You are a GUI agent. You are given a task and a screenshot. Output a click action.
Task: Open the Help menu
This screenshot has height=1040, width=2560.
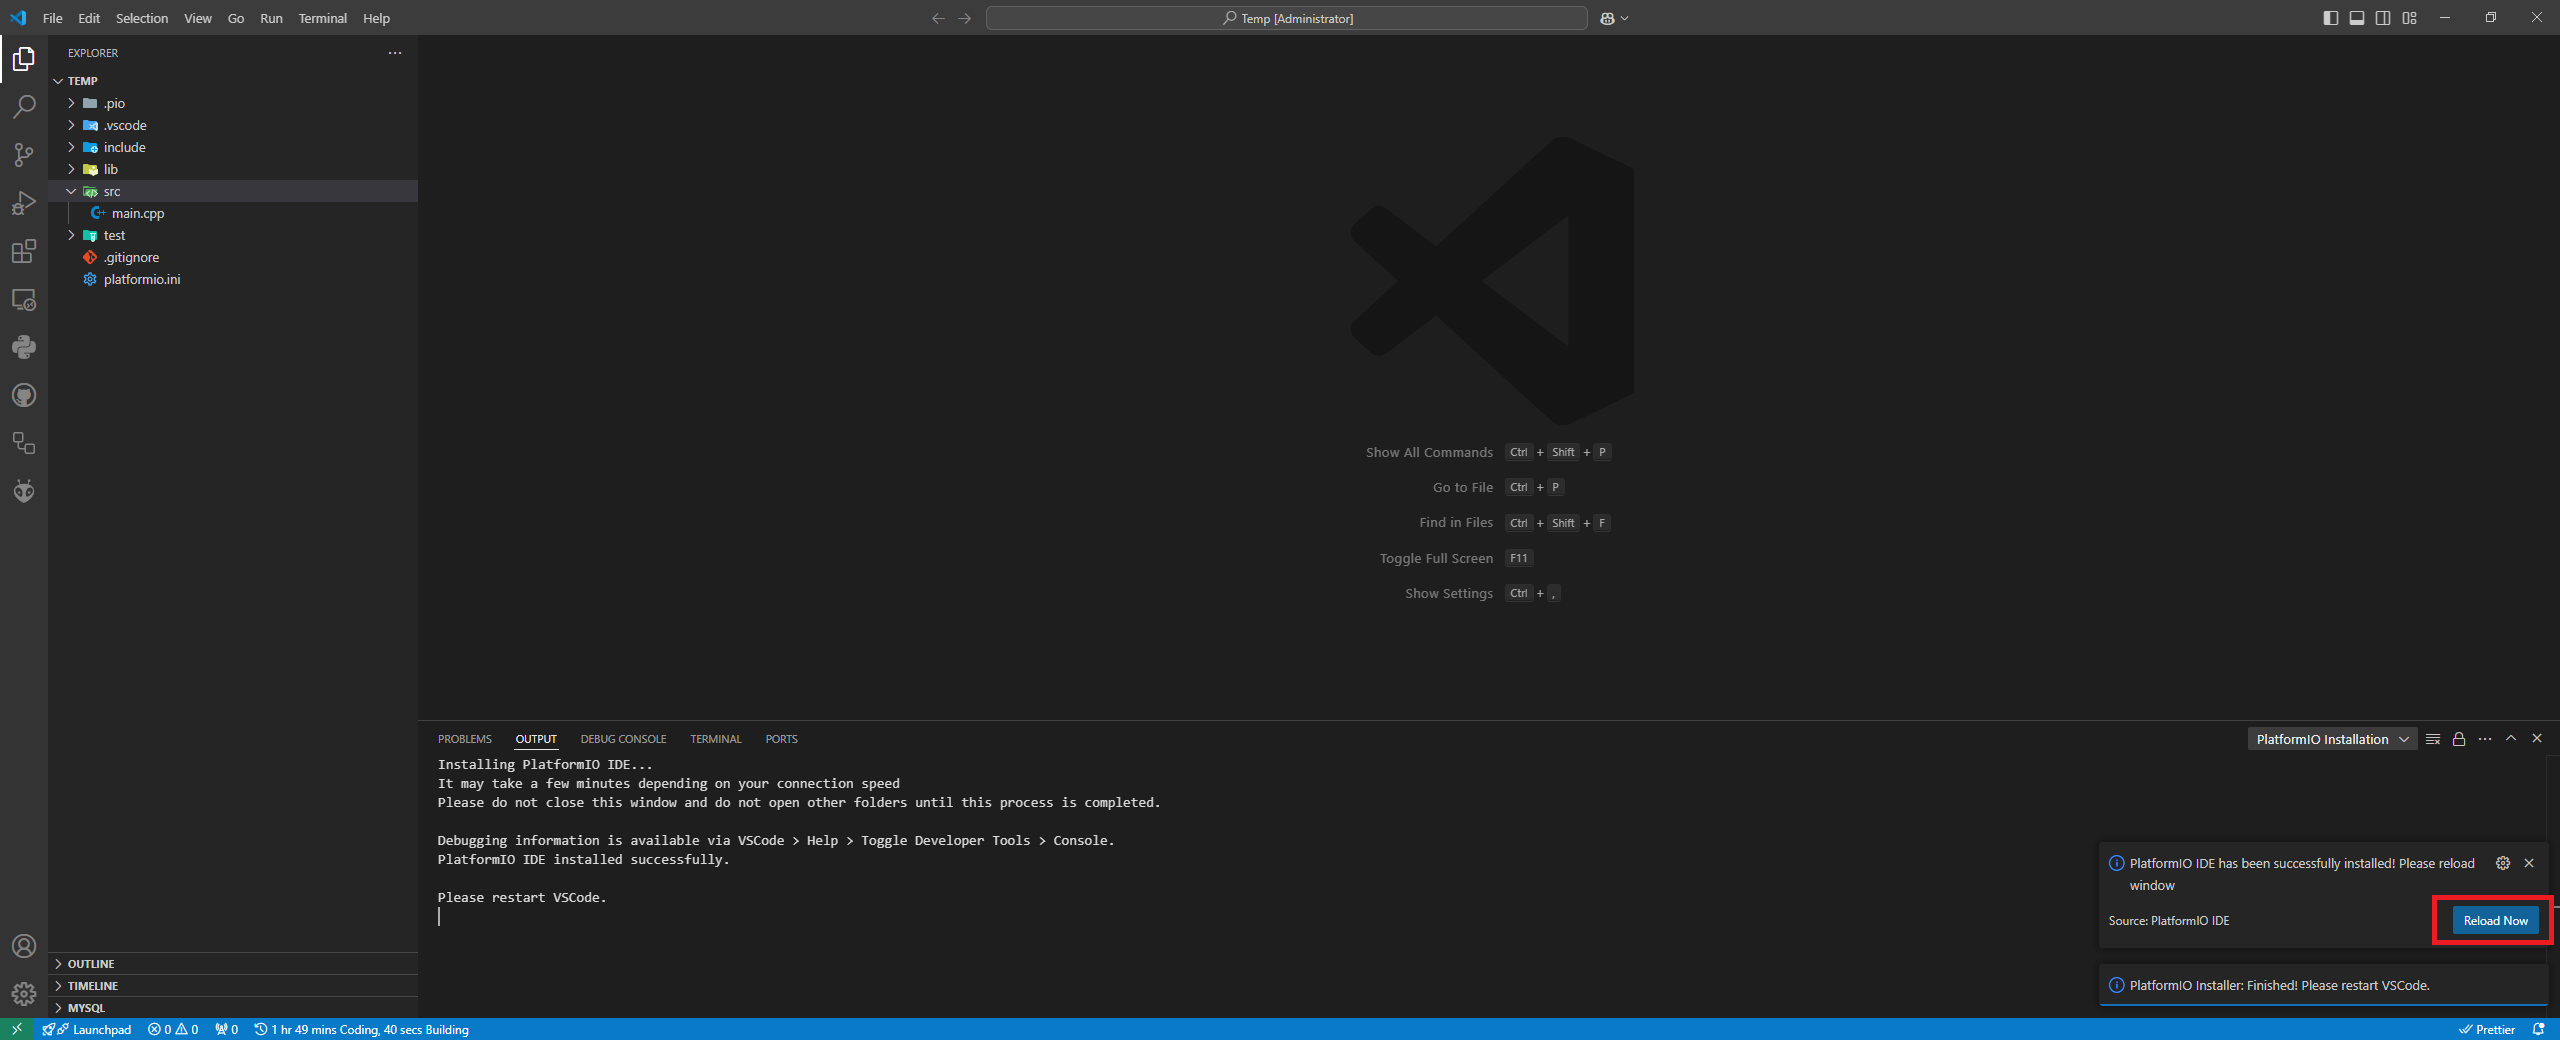tap(377, 18)
